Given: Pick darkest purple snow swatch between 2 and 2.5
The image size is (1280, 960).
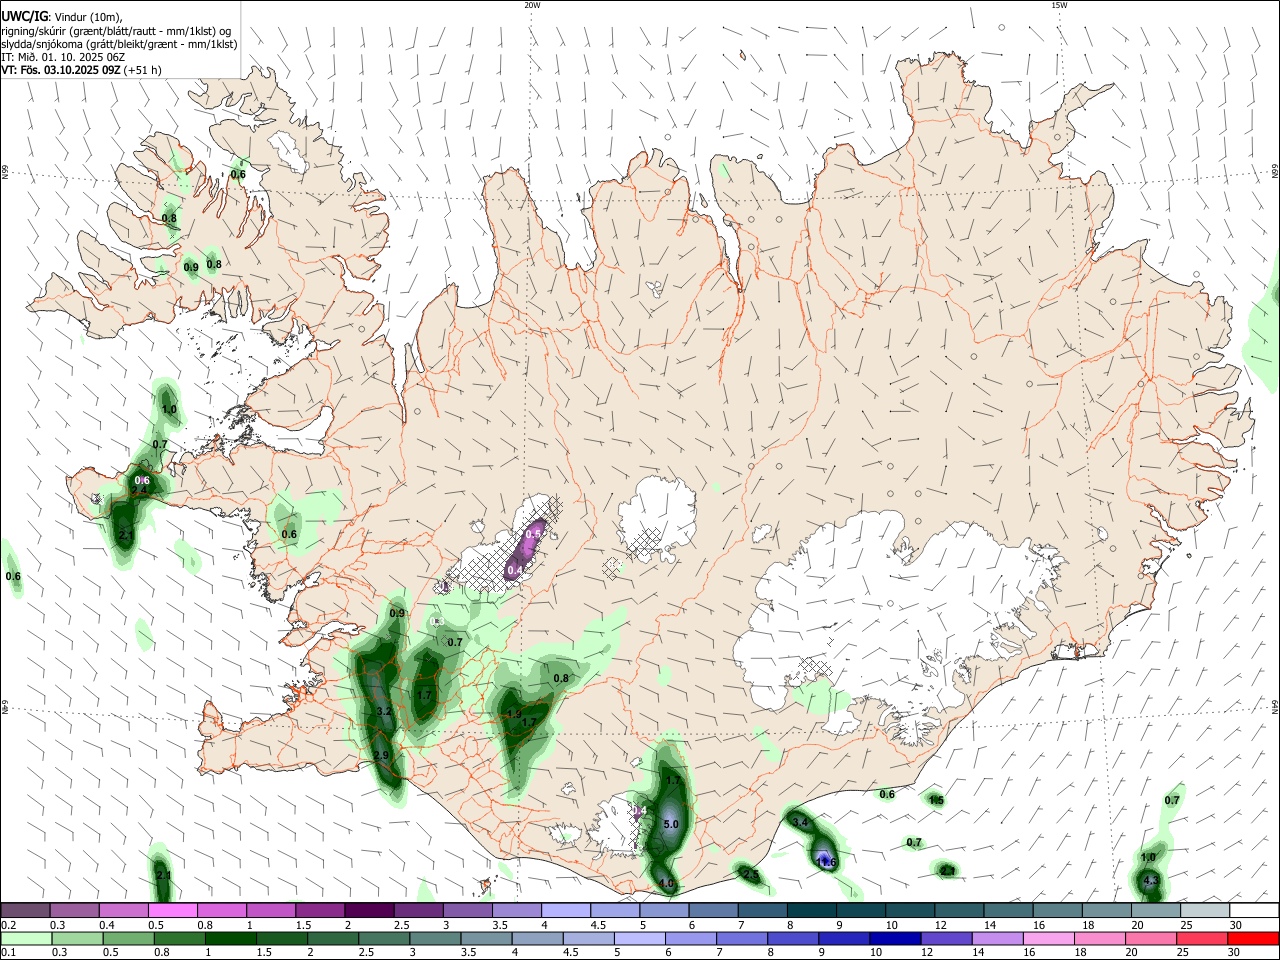Looking at the screenshot, I should point(368,911).
